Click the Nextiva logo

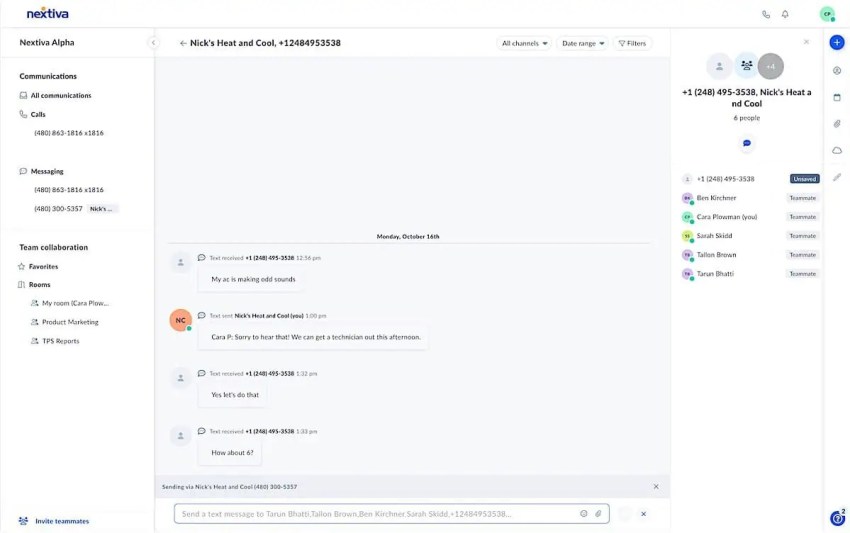[x=48, y=14]
